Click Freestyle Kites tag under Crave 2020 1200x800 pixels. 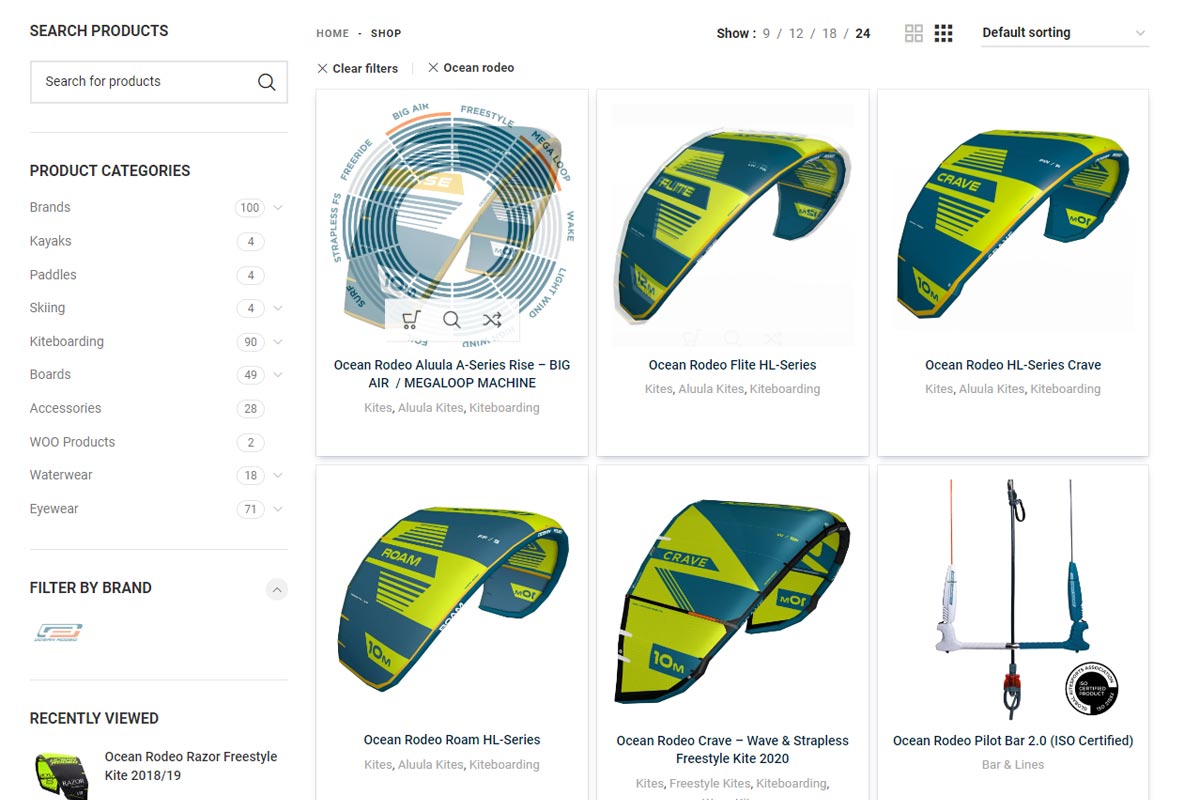(709, 784)
